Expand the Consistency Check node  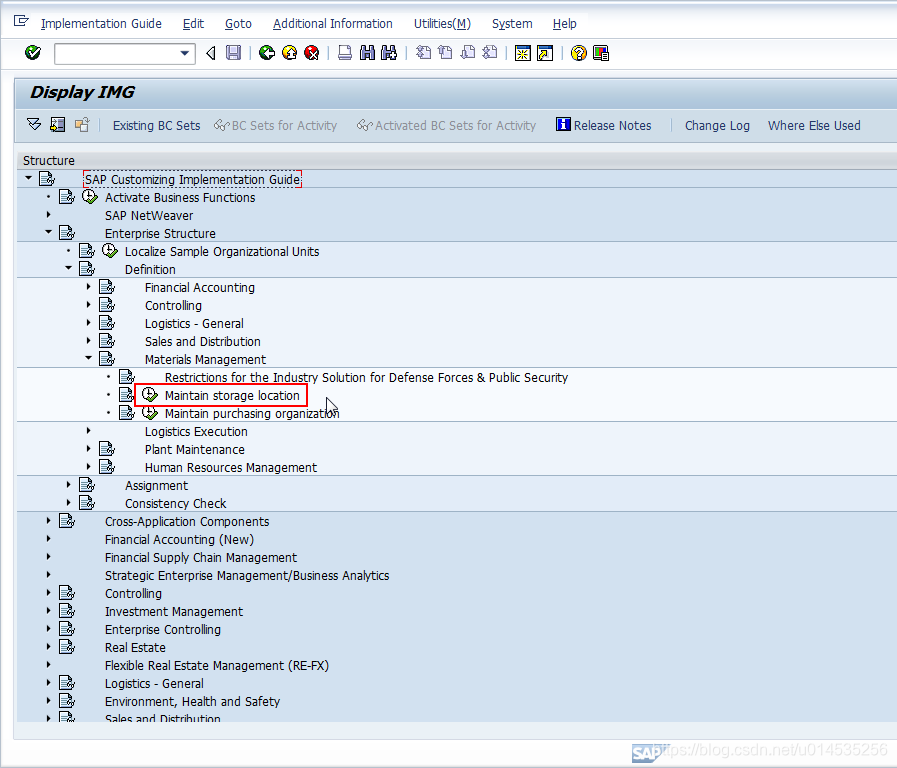click(x=69, y=502)
